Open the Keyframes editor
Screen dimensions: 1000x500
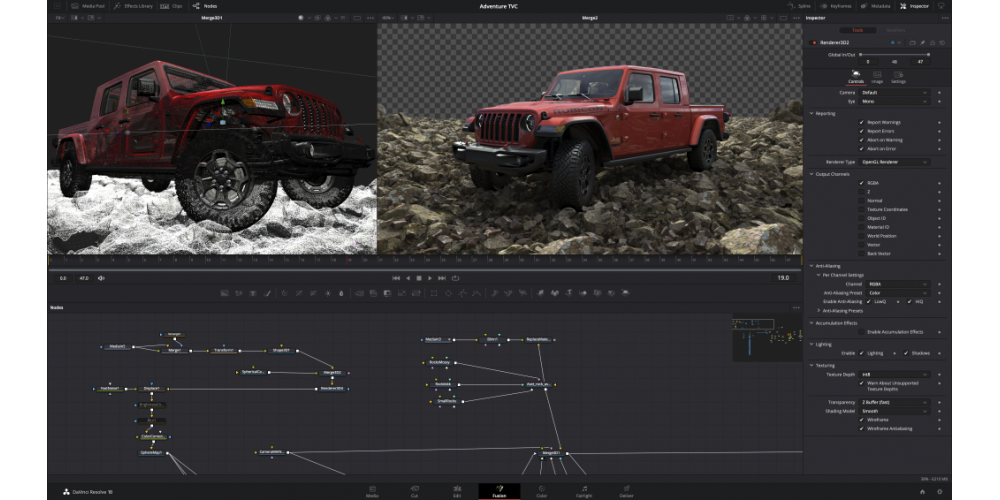click(837, 6)
